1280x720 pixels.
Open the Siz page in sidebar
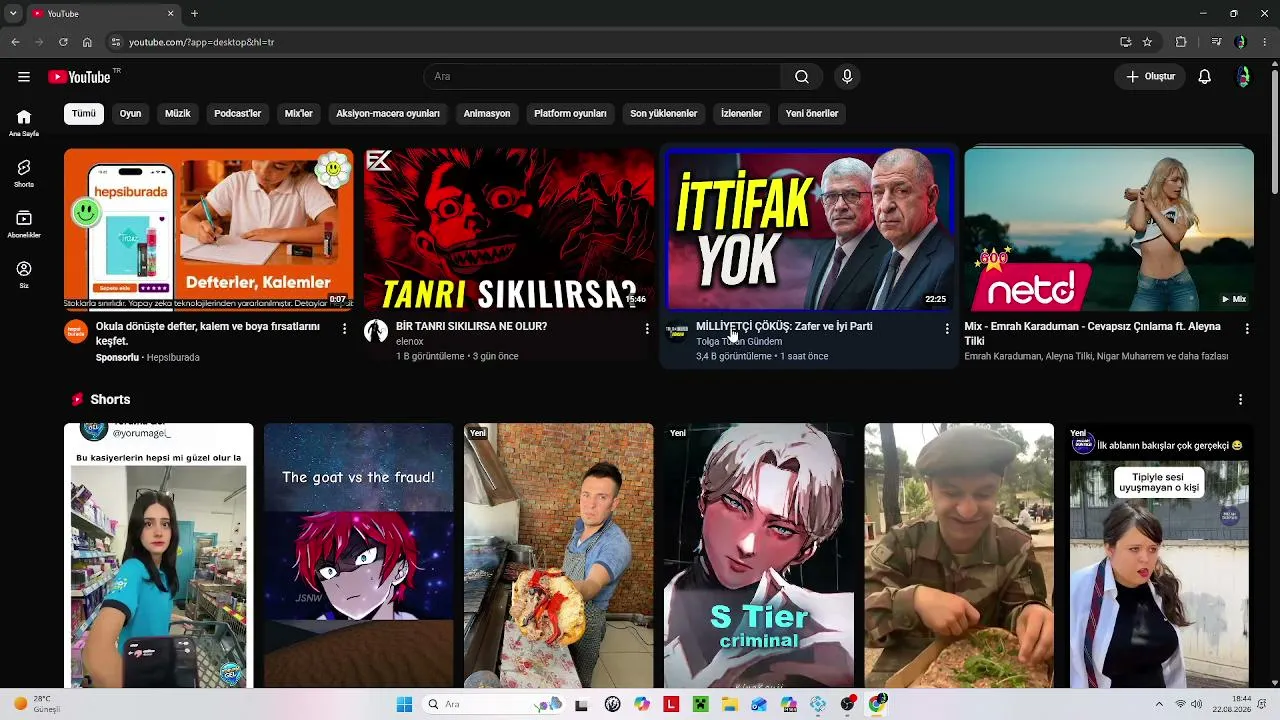pos(24,275)
